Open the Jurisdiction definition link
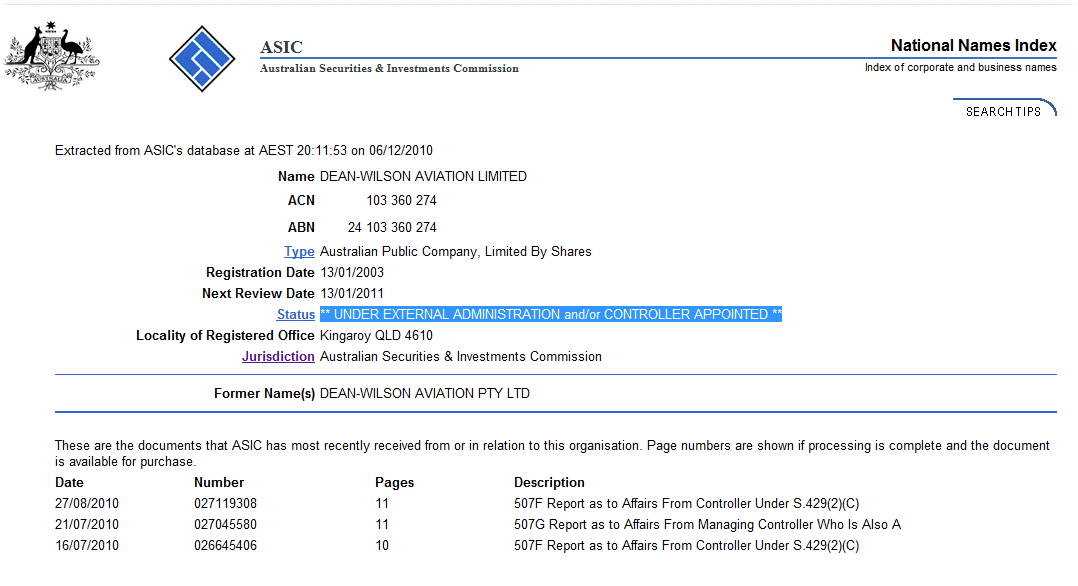The width and height of the screenshot is (1078, 586). click(278, 356)
